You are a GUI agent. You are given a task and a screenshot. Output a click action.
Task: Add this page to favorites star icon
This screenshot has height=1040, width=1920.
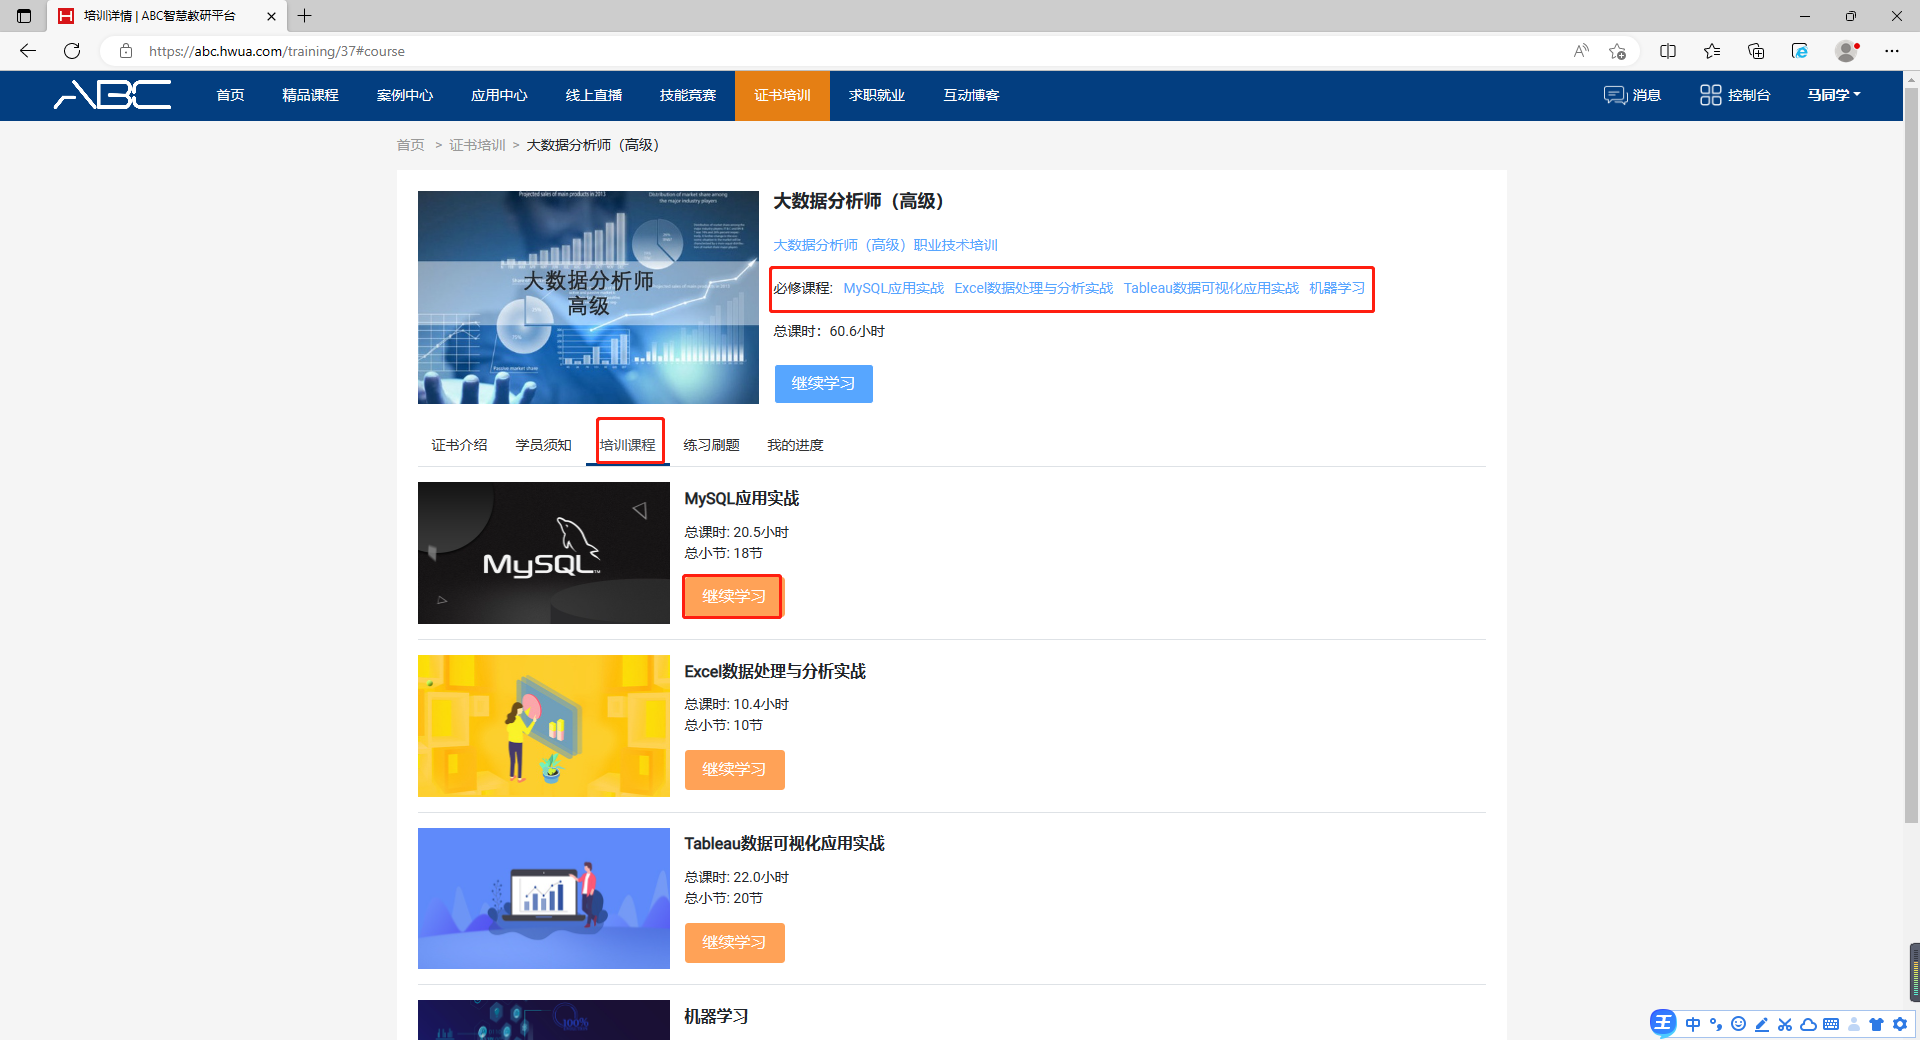click(1617, 51)
